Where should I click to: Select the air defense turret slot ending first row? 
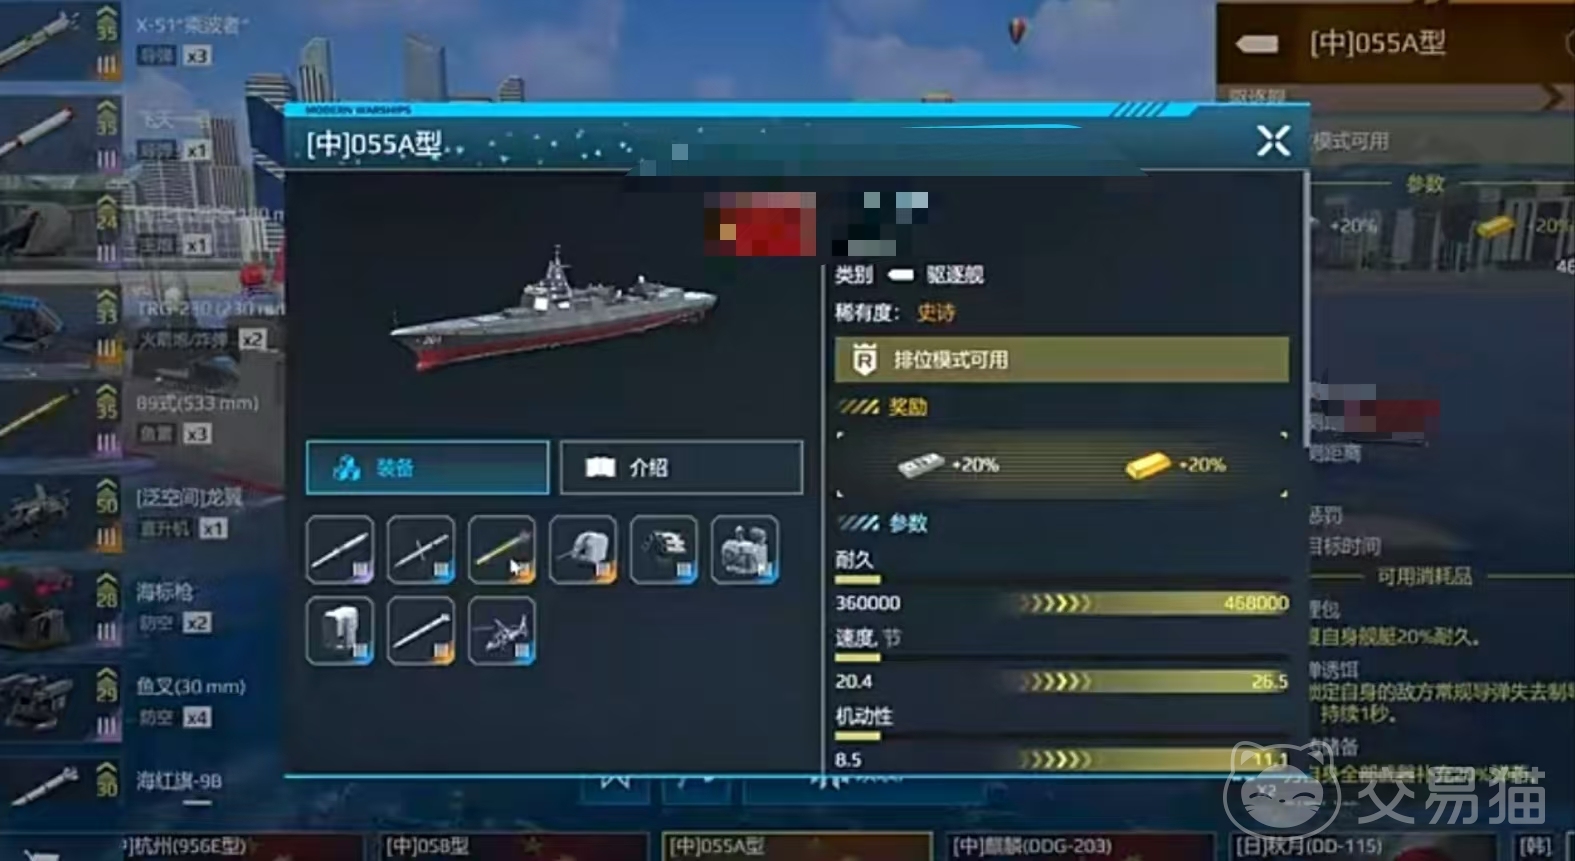click(745, 549)
